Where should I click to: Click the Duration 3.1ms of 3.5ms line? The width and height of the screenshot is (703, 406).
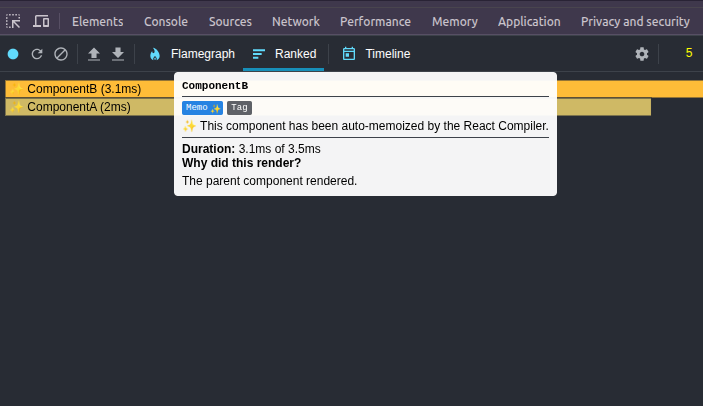click(x=251, y=149)
